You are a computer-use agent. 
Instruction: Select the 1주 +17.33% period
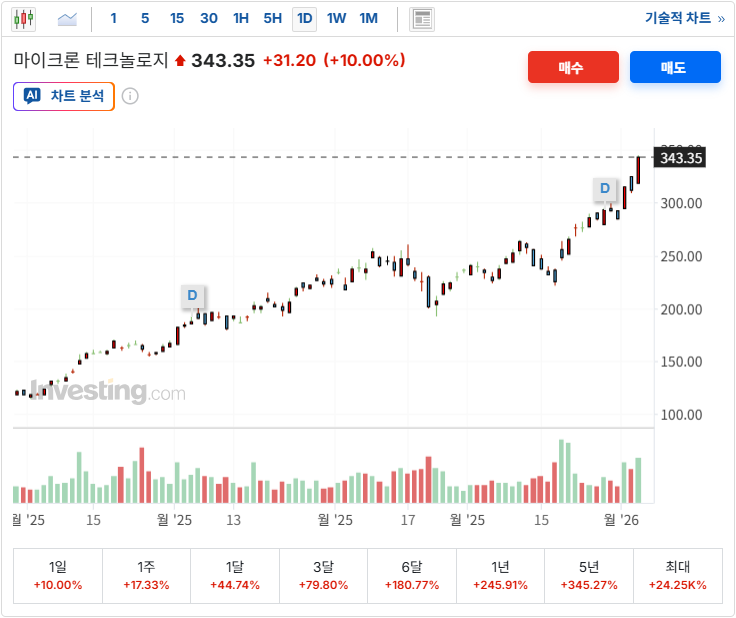pos(146,576)
